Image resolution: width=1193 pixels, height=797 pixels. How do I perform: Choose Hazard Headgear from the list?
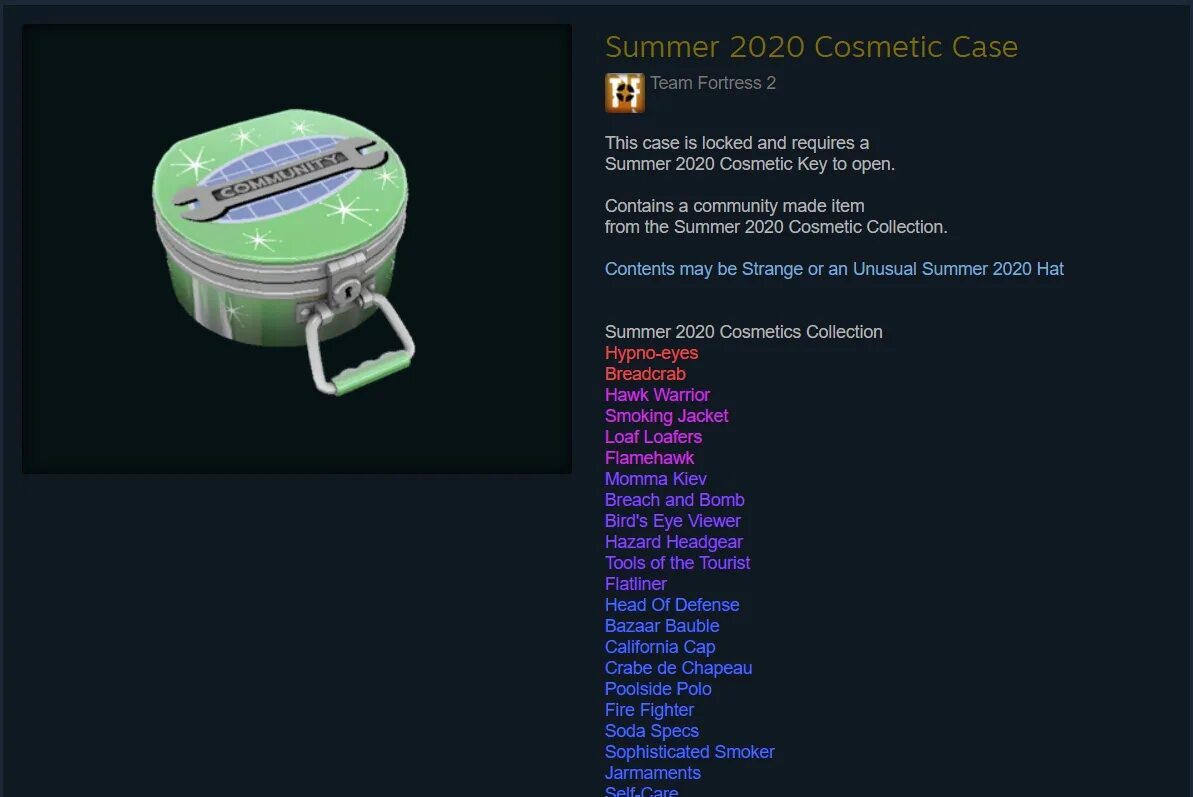(674, 541)
